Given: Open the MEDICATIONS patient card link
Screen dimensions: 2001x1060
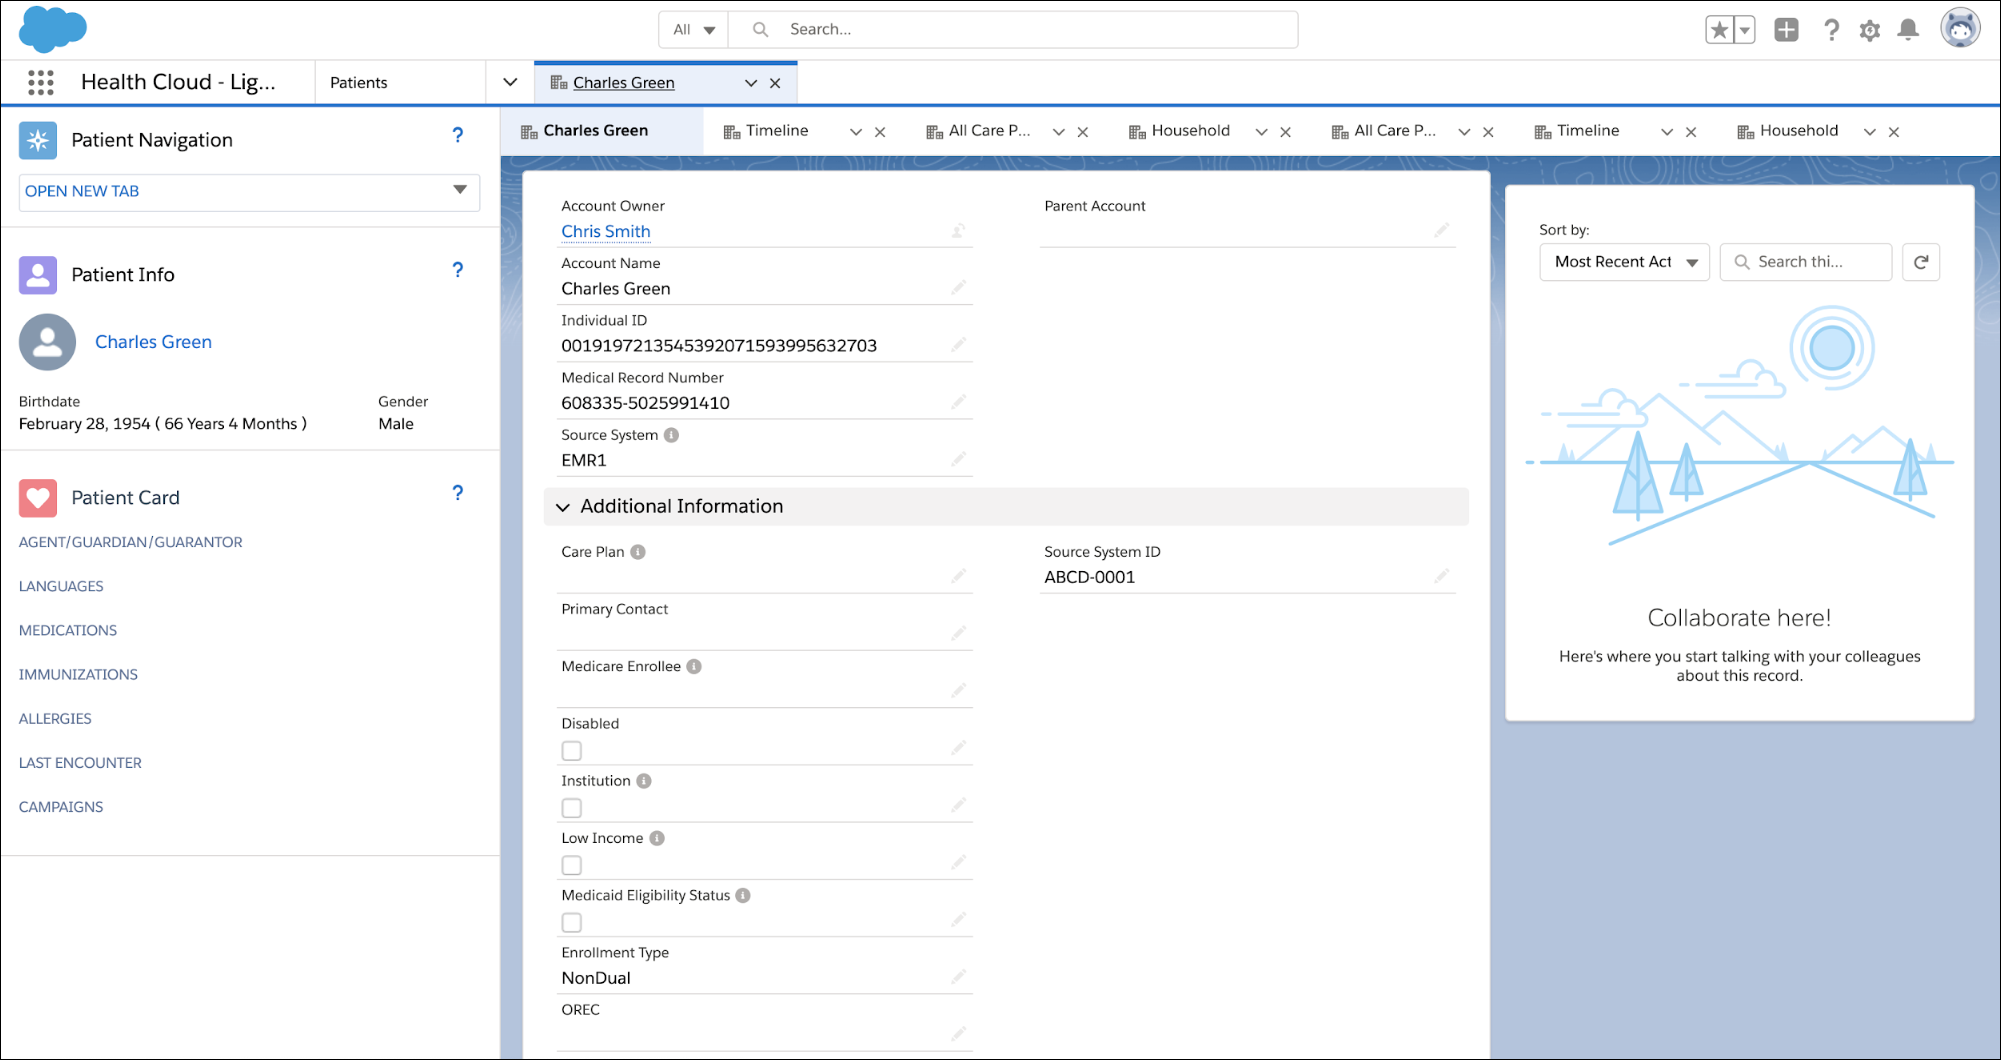Looking at the screenshot, I should point(68,630).
